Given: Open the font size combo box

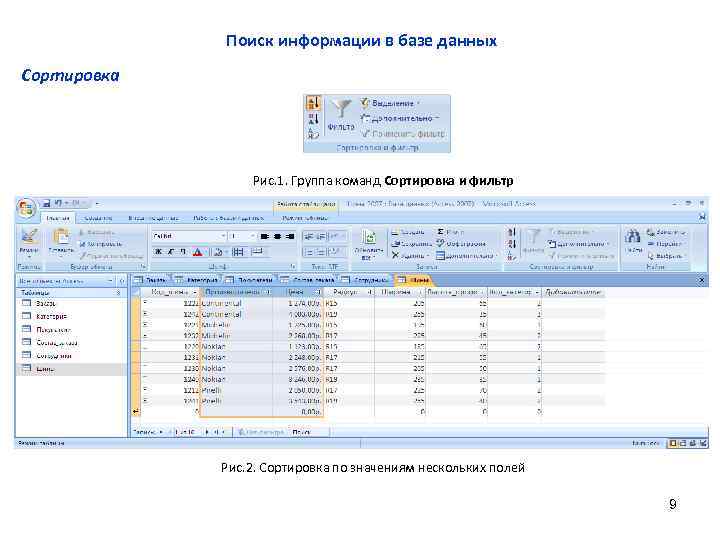Looking at the screenshot, I should [x=242, y=236].
